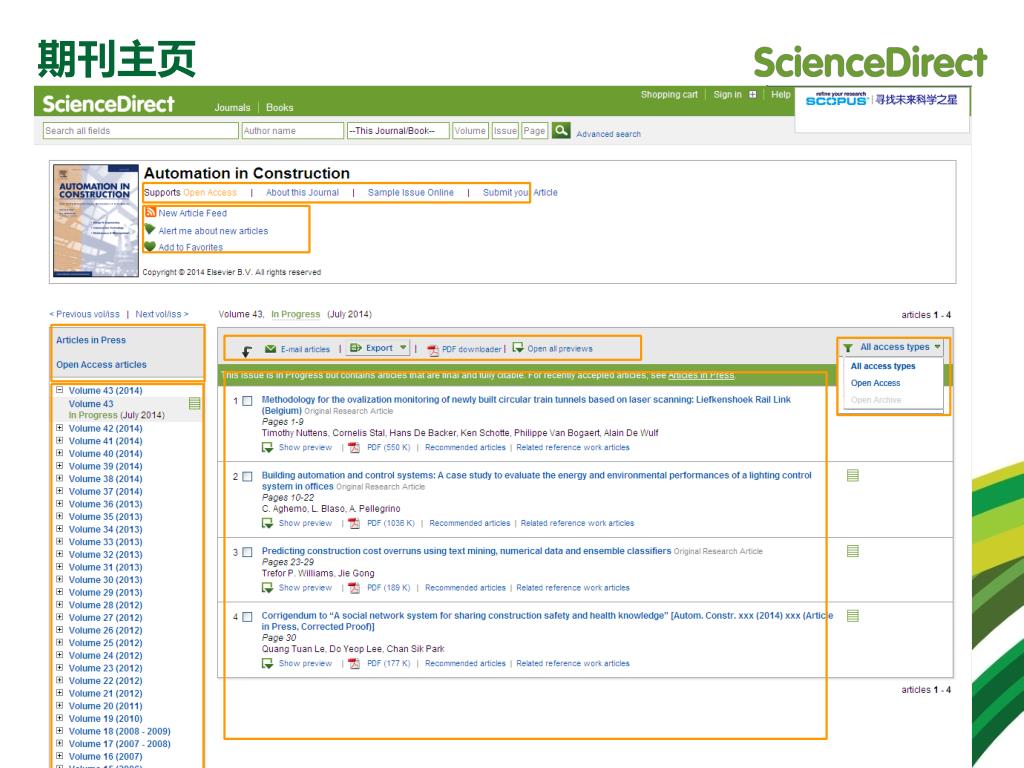
Task: Click abstract list icon beside Predicting cost article
Action: (852, 551)
